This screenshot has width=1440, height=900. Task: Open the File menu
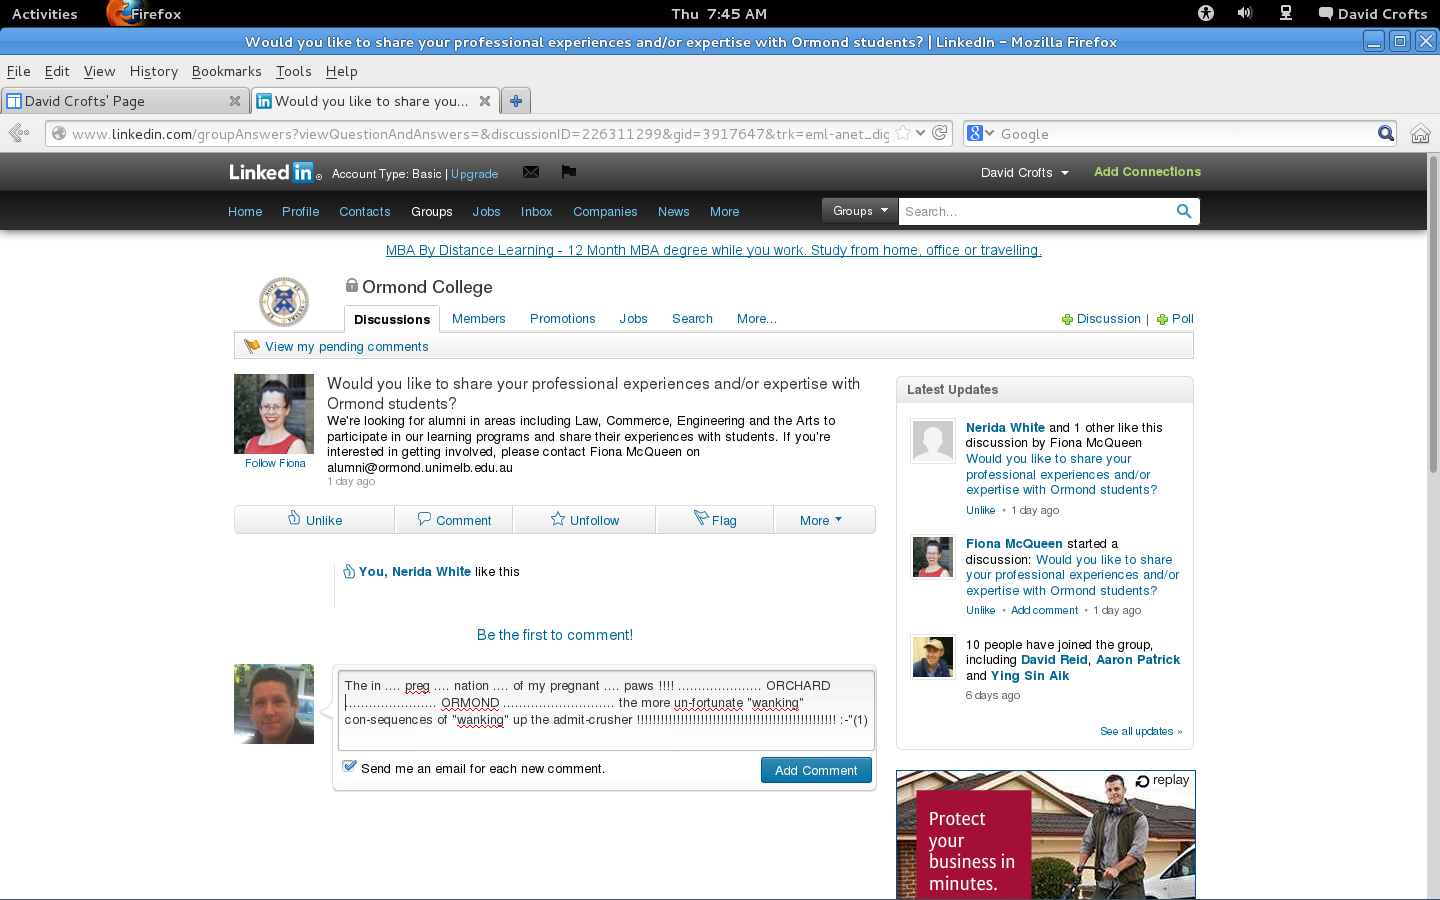[19, 71]
